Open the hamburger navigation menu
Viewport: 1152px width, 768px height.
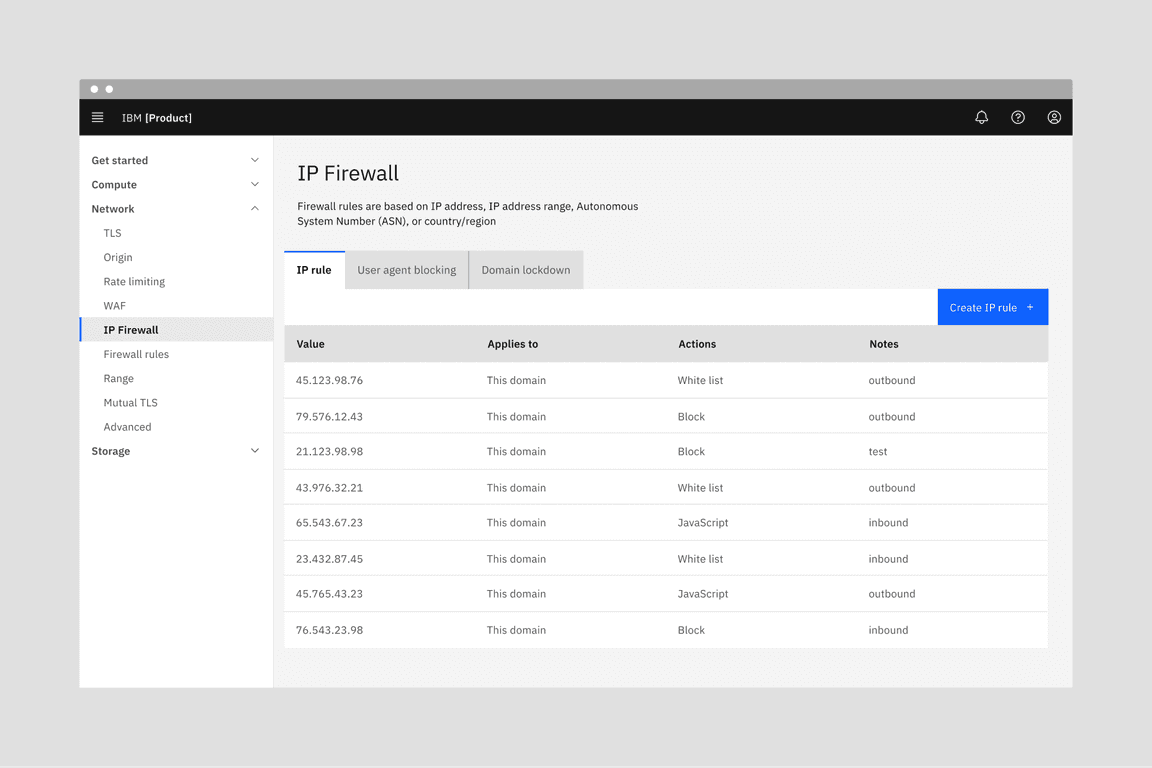tap(97, 117)
